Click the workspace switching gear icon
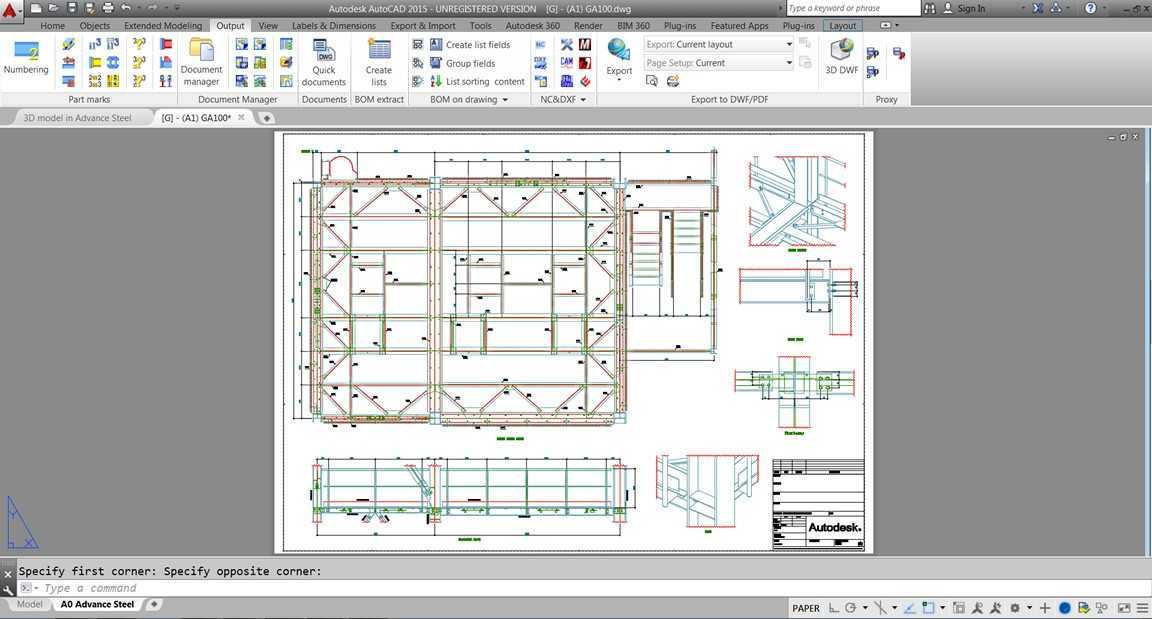 (1015, 608)
